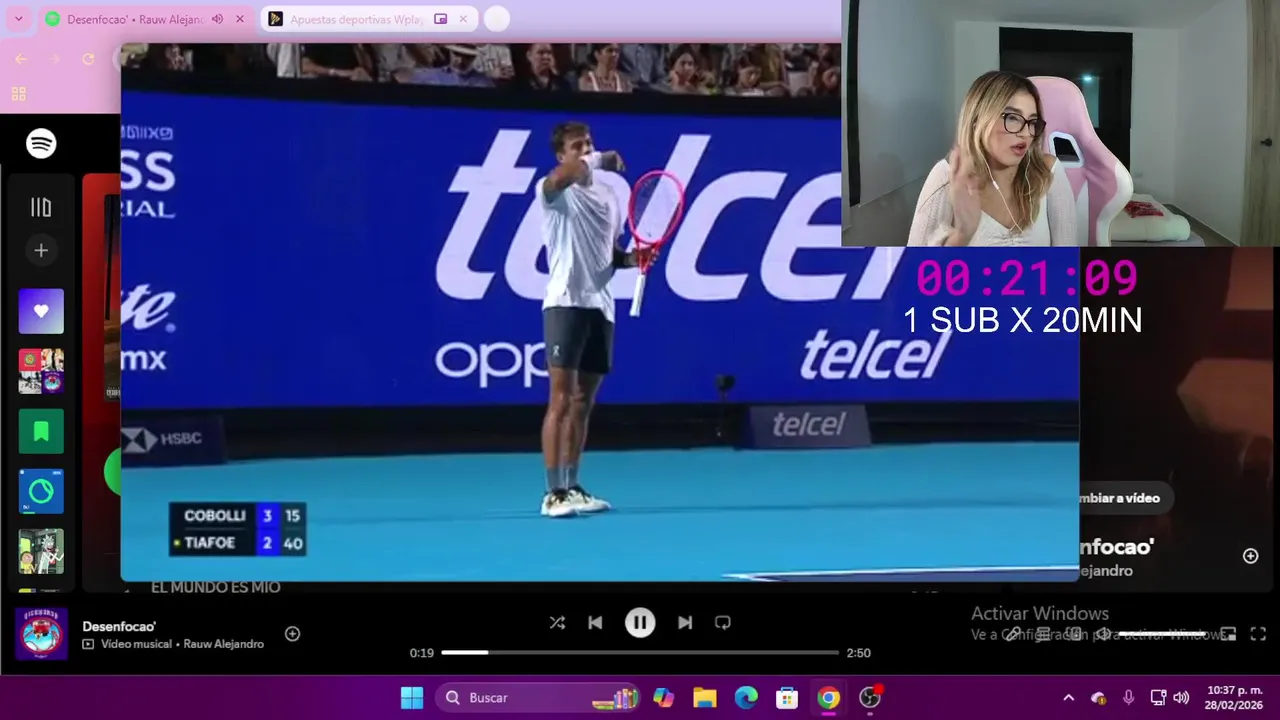Open Copilot from the taskbar
The image size is (1280, 720).
[664, 698]
